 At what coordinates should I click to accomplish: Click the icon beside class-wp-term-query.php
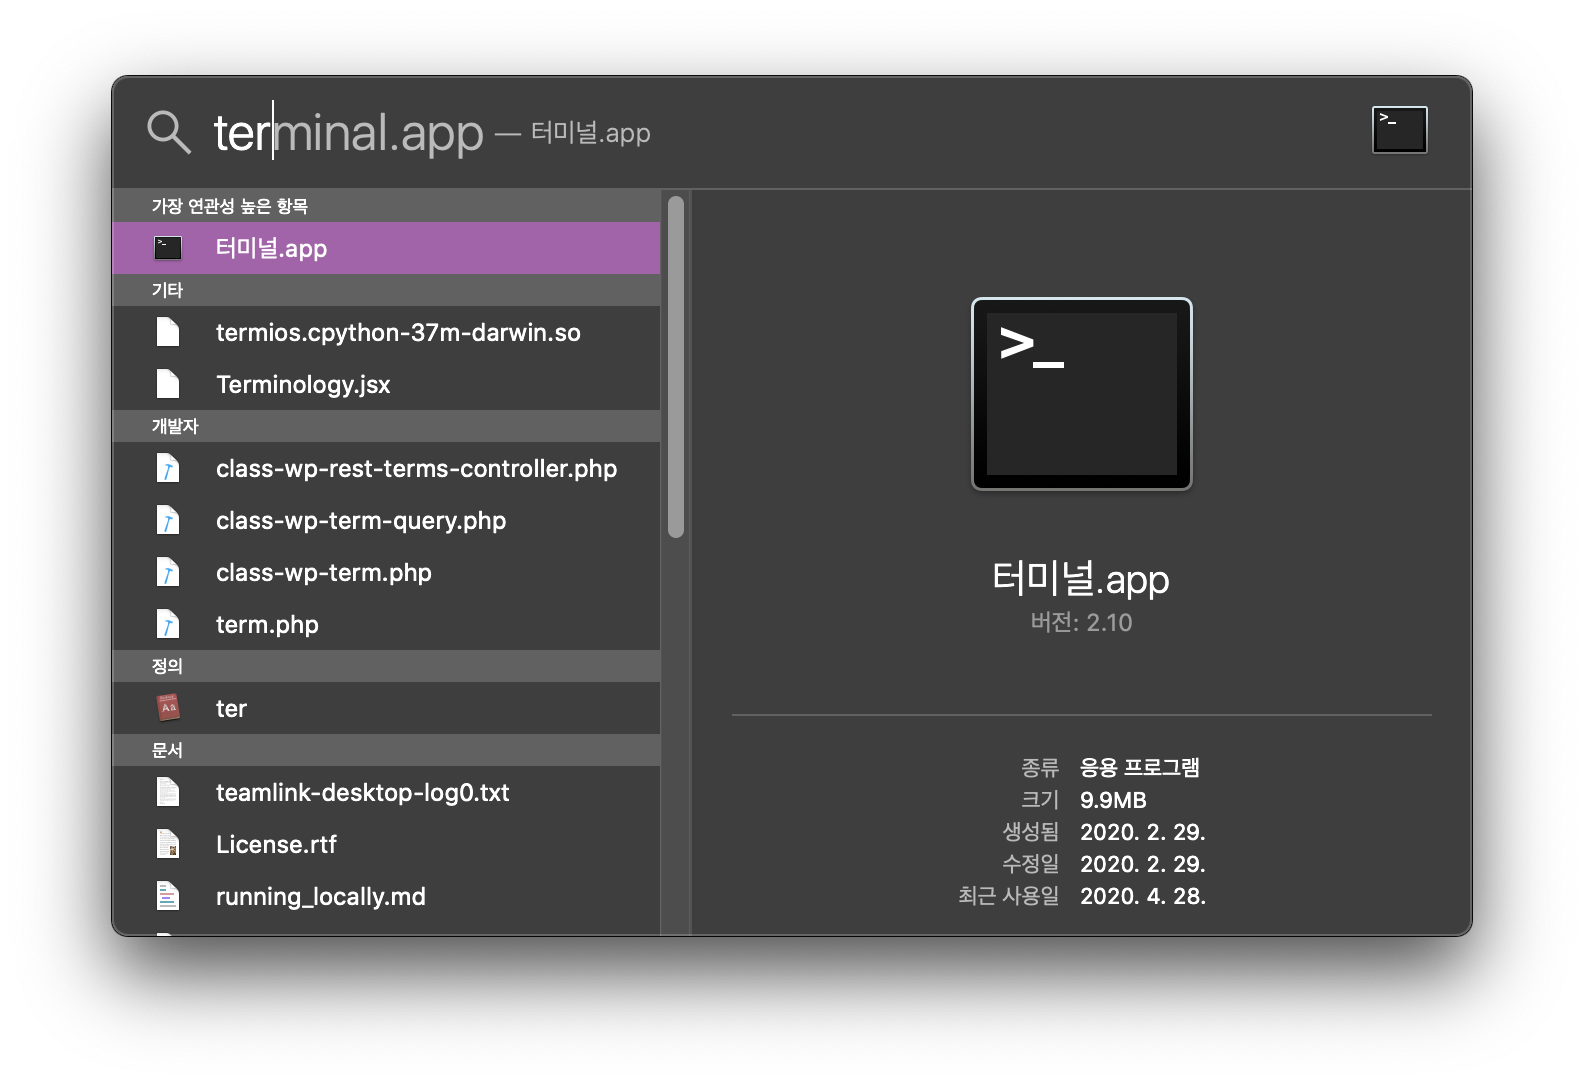[168, 520]
